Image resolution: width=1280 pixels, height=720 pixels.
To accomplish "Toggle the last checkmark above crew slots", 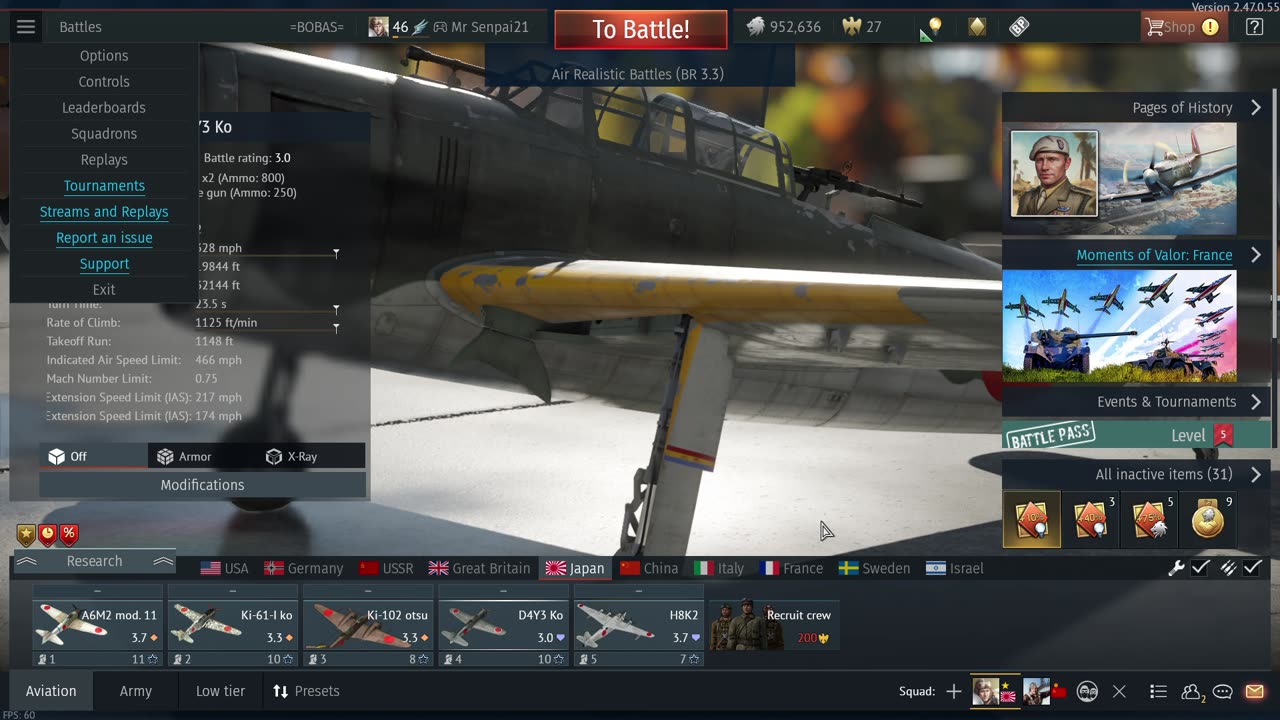I will click(x=1253, y=568).
